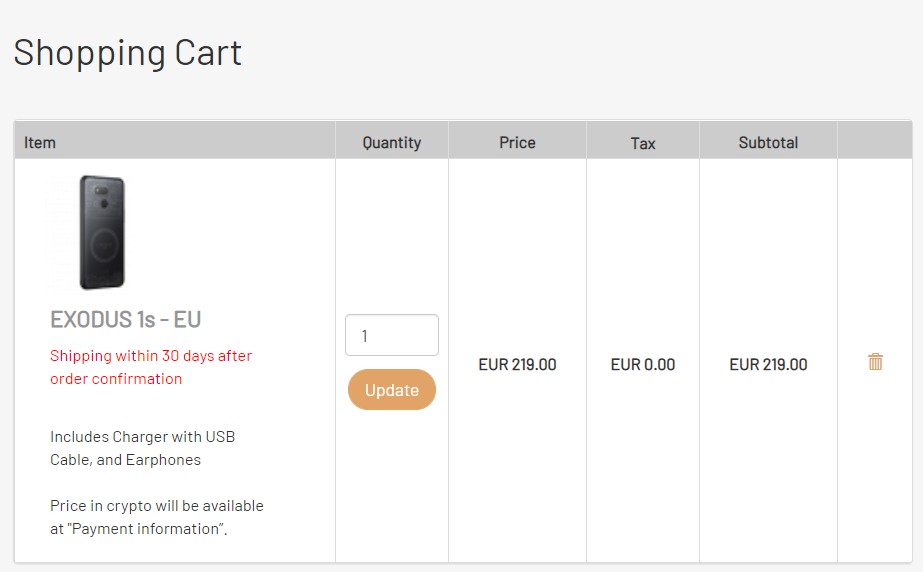Click the Includes Charger with USB Cable text

[142, 448]
